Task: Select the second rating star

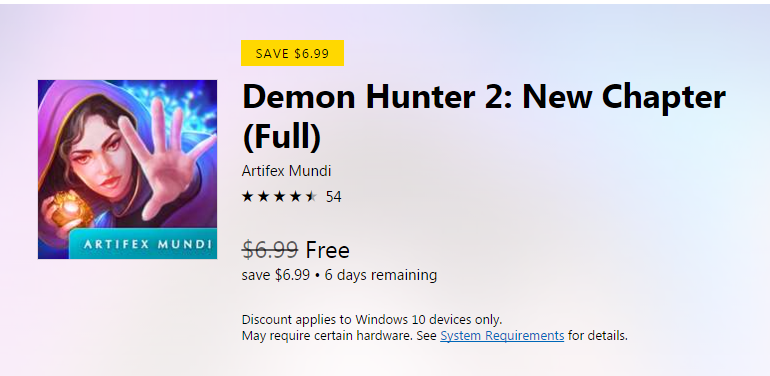Action: 263,197
